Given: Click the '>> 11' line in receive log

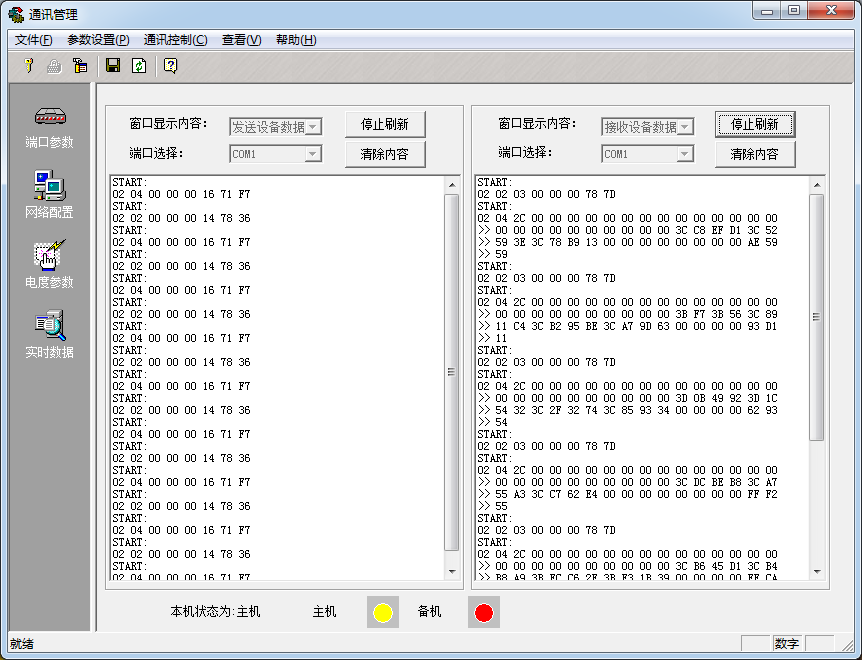Looking at the screenshot, I should tap(493, 338).
